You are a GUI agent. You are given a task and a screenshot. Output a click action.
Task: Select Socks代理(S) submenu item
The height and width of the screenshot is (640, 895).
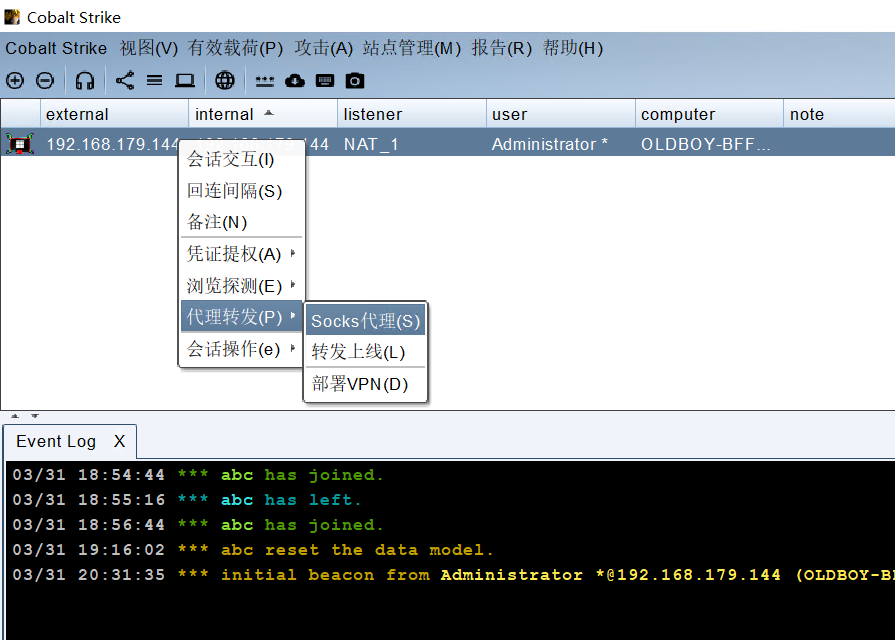coord(365,320)
